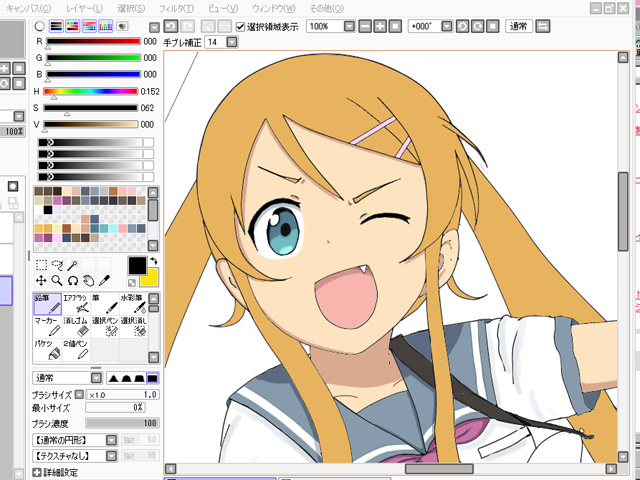Image resolution: width=640 pixels, height=480 pixels.
Task: Toggle the RGB slider panel display
Action: coord(56,25)
